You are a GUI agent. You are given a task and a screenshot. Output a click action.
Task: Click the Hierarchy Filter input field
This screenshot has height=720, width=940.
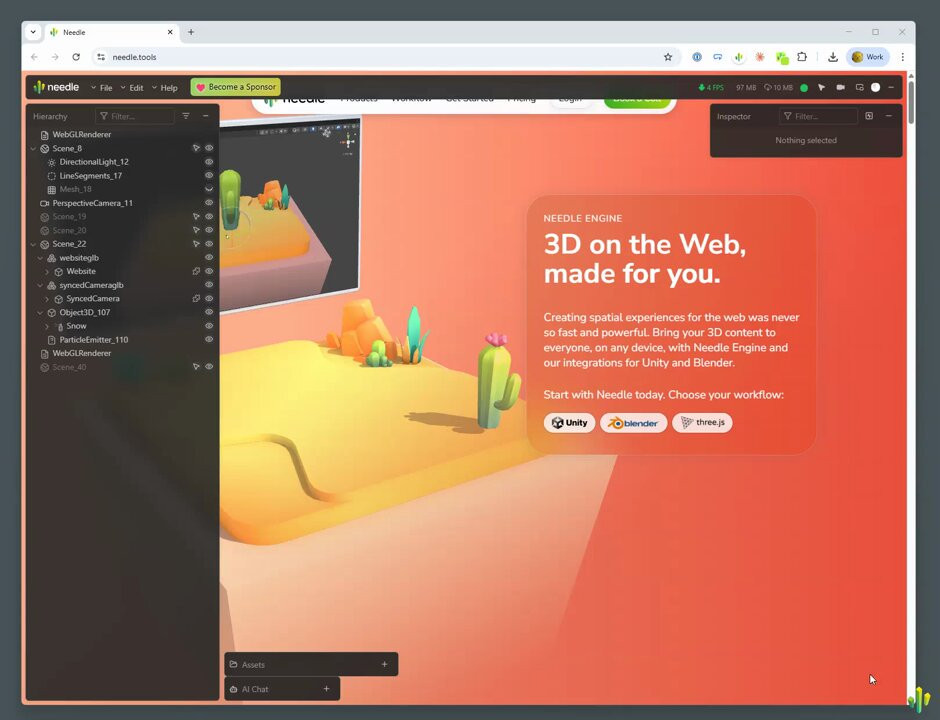click(x=135, y=116)
